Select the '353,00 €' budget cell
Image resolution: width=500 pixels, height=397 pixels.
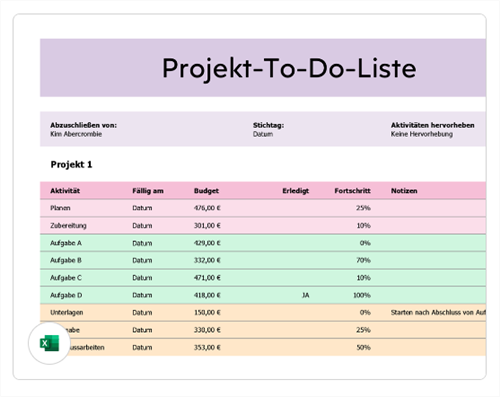pos(207,347)
